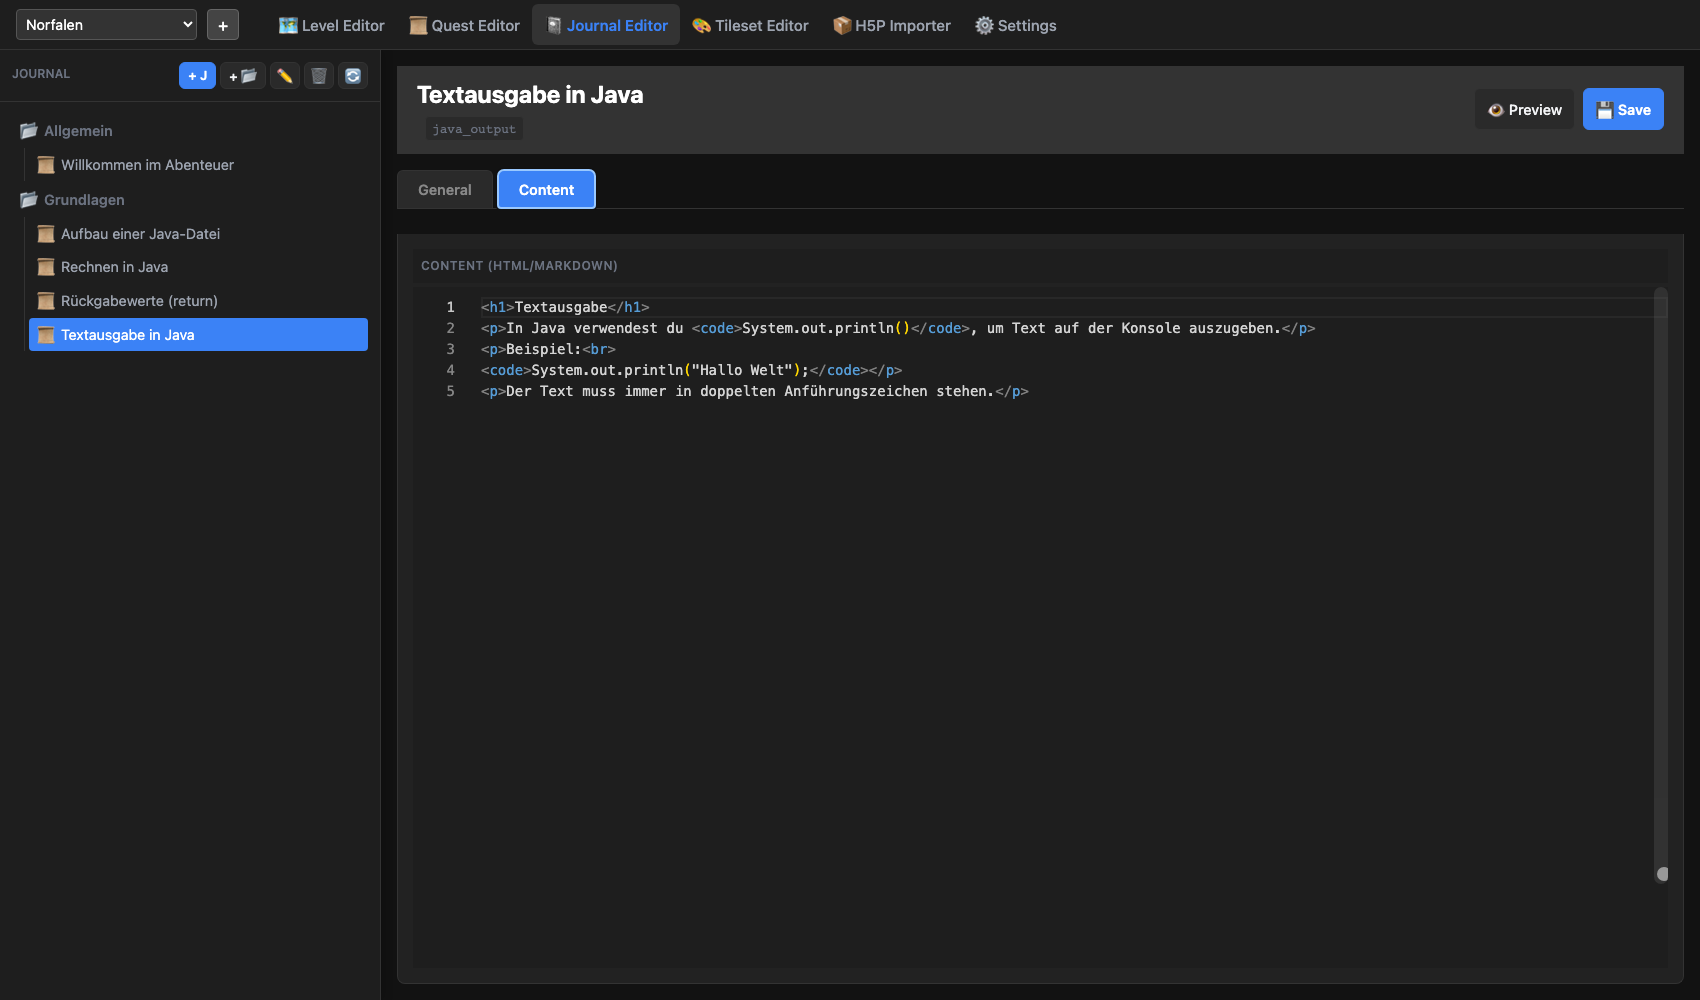
Task: Open the Tileset Editor
Action: [750, 26]
